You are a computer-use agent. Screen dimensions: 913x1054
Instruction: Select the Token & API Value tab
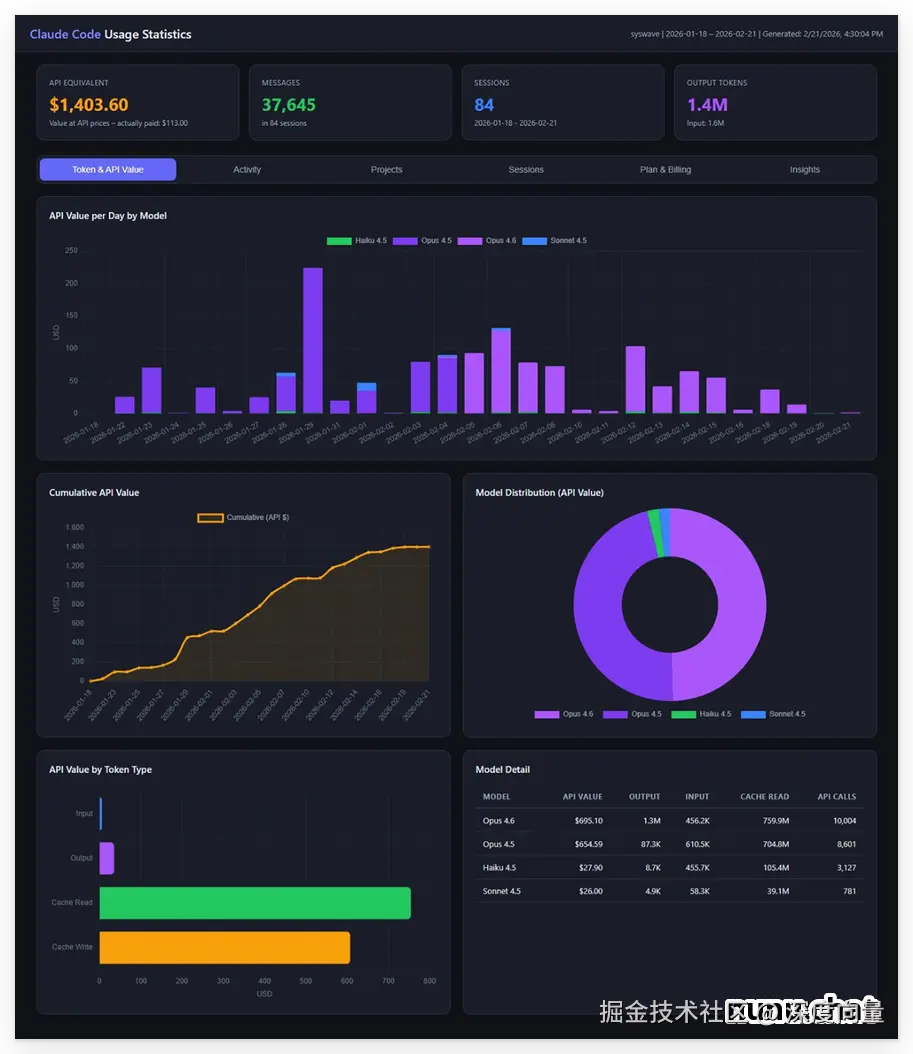(107, 169)
